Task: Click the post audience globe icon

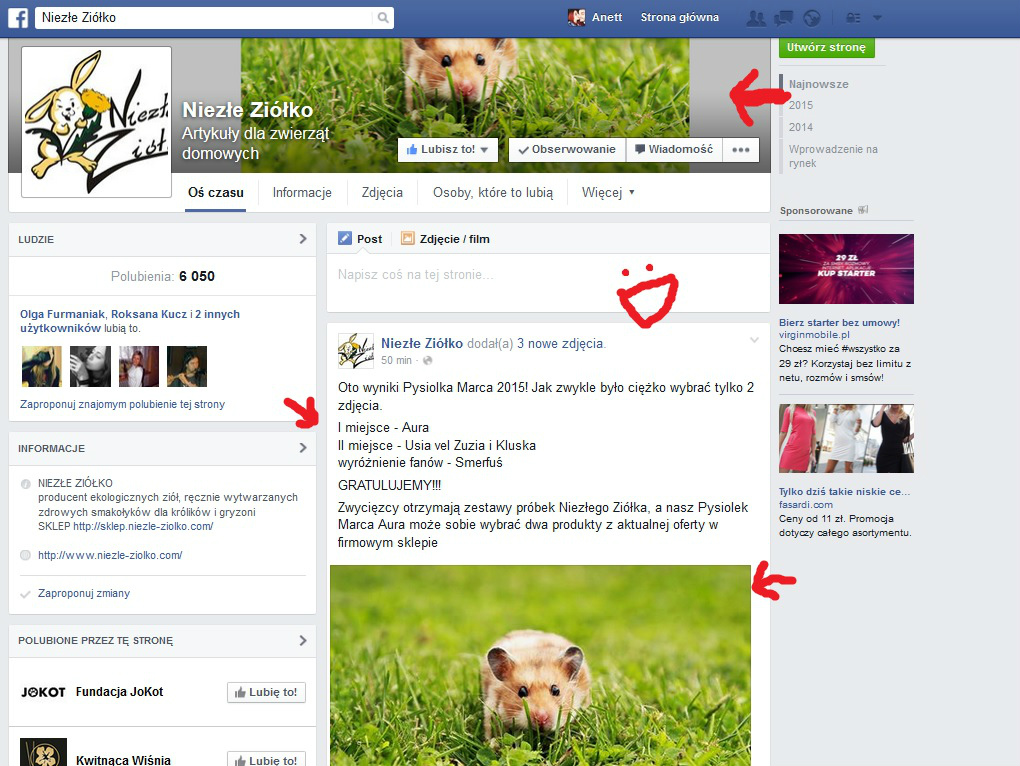Action: pyautogui.click(x=427, y=360)
